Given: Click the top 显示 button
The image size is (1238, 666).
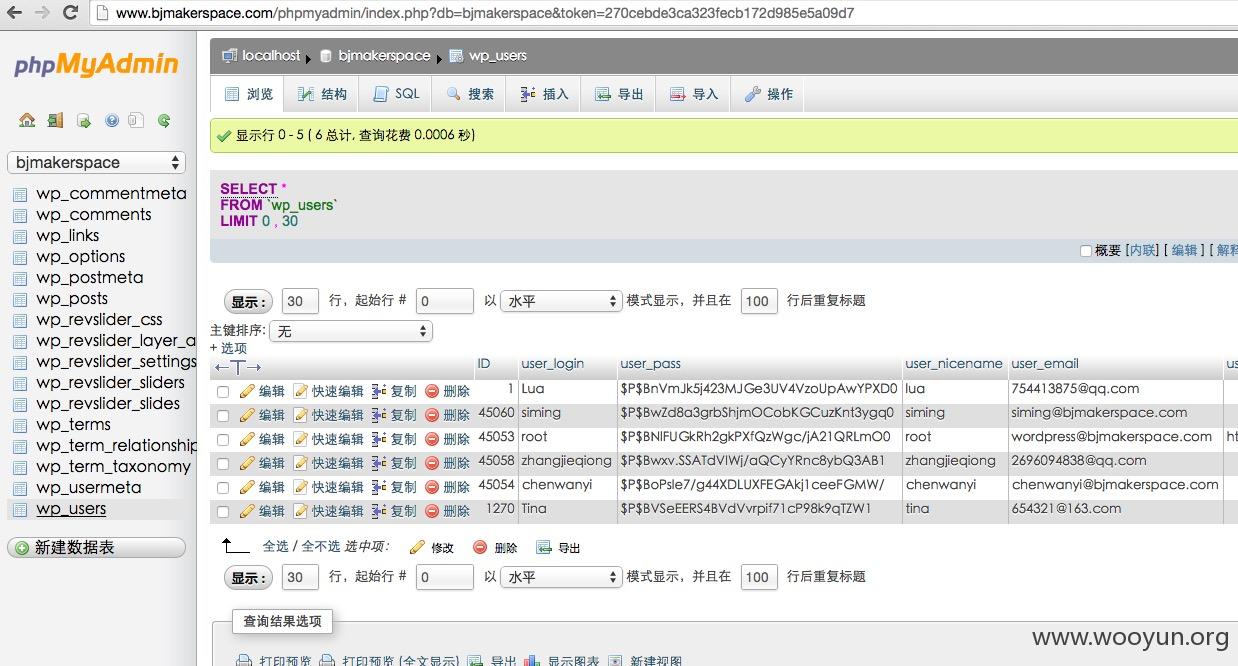Looking at the screenshot, I should (248, 301).
